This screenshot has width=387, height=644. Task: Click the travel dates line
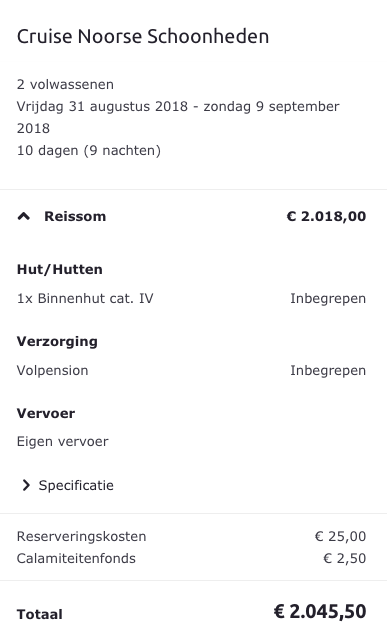click(178, 117)
